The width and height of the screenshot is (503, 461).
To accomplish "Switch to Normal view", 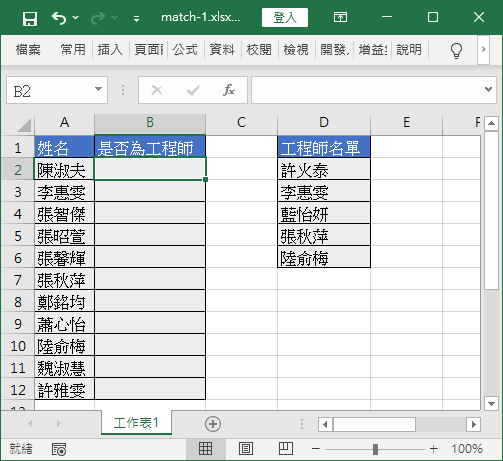I will coord(205,449).
